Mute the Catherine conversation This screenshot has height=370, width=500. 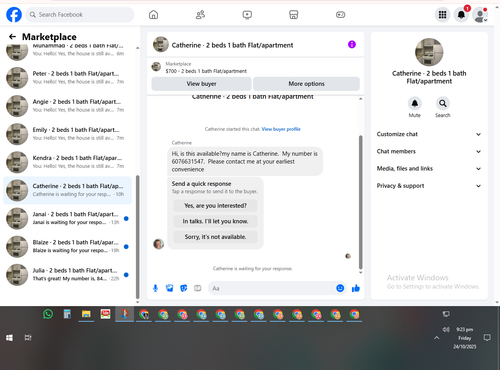(415, 103)
